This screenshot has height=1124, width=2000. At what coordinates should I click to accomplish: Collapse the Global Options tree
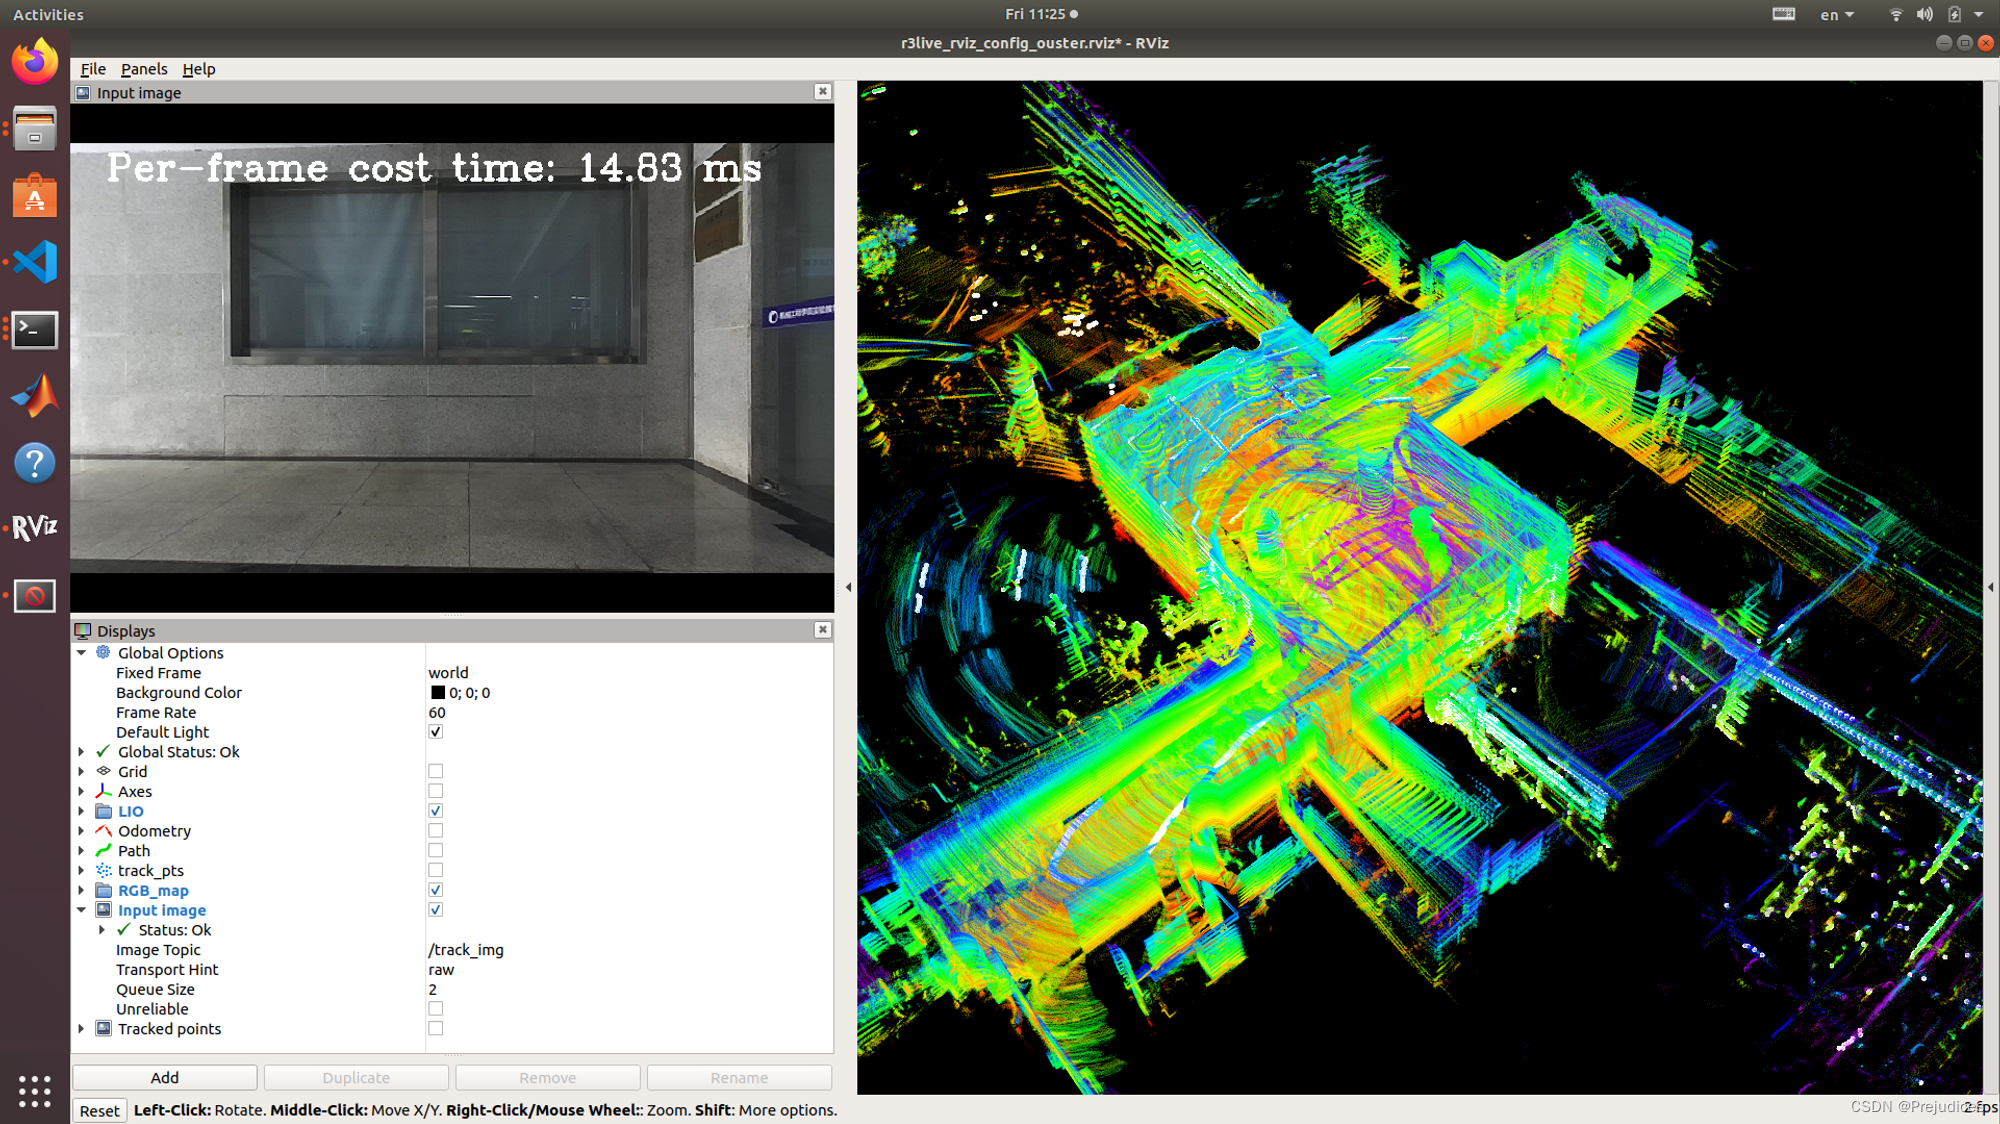point(82,653)
